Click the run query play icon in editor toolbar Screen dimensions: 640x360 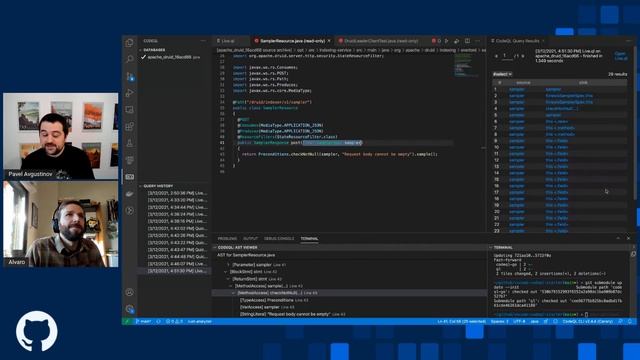[447, 41]
